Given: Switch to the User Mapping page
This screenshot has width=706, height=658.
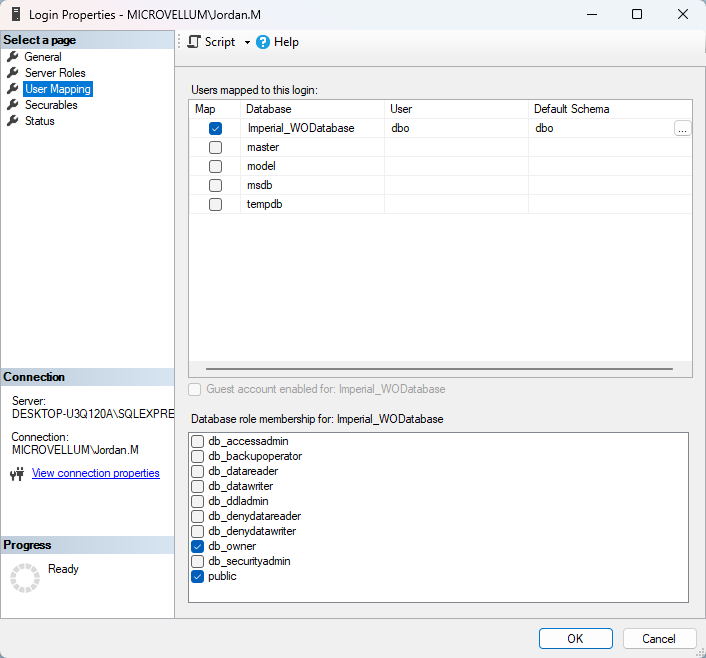Looking at the screenshot, I should [x=57, y=89].
